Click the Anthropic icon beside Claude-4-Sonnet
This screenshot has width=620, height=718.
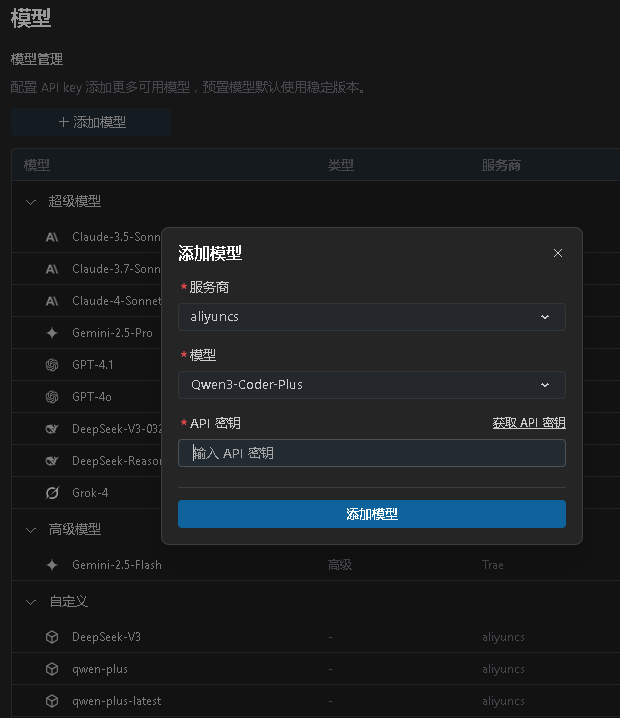tap(52, 301)
